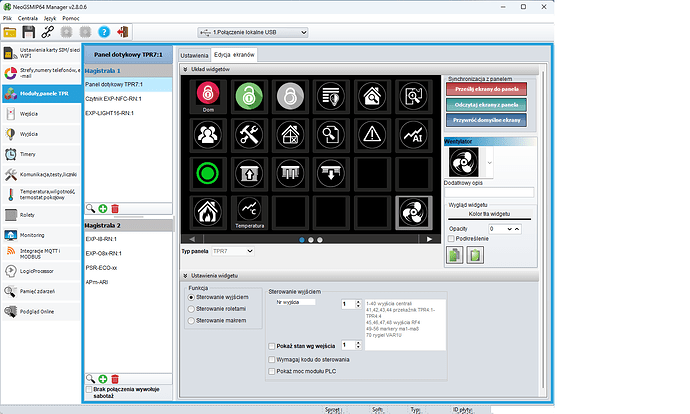Select house with magnifier widget
The width and height of the screenshot is (690, 414).
(x=372, y=96)
